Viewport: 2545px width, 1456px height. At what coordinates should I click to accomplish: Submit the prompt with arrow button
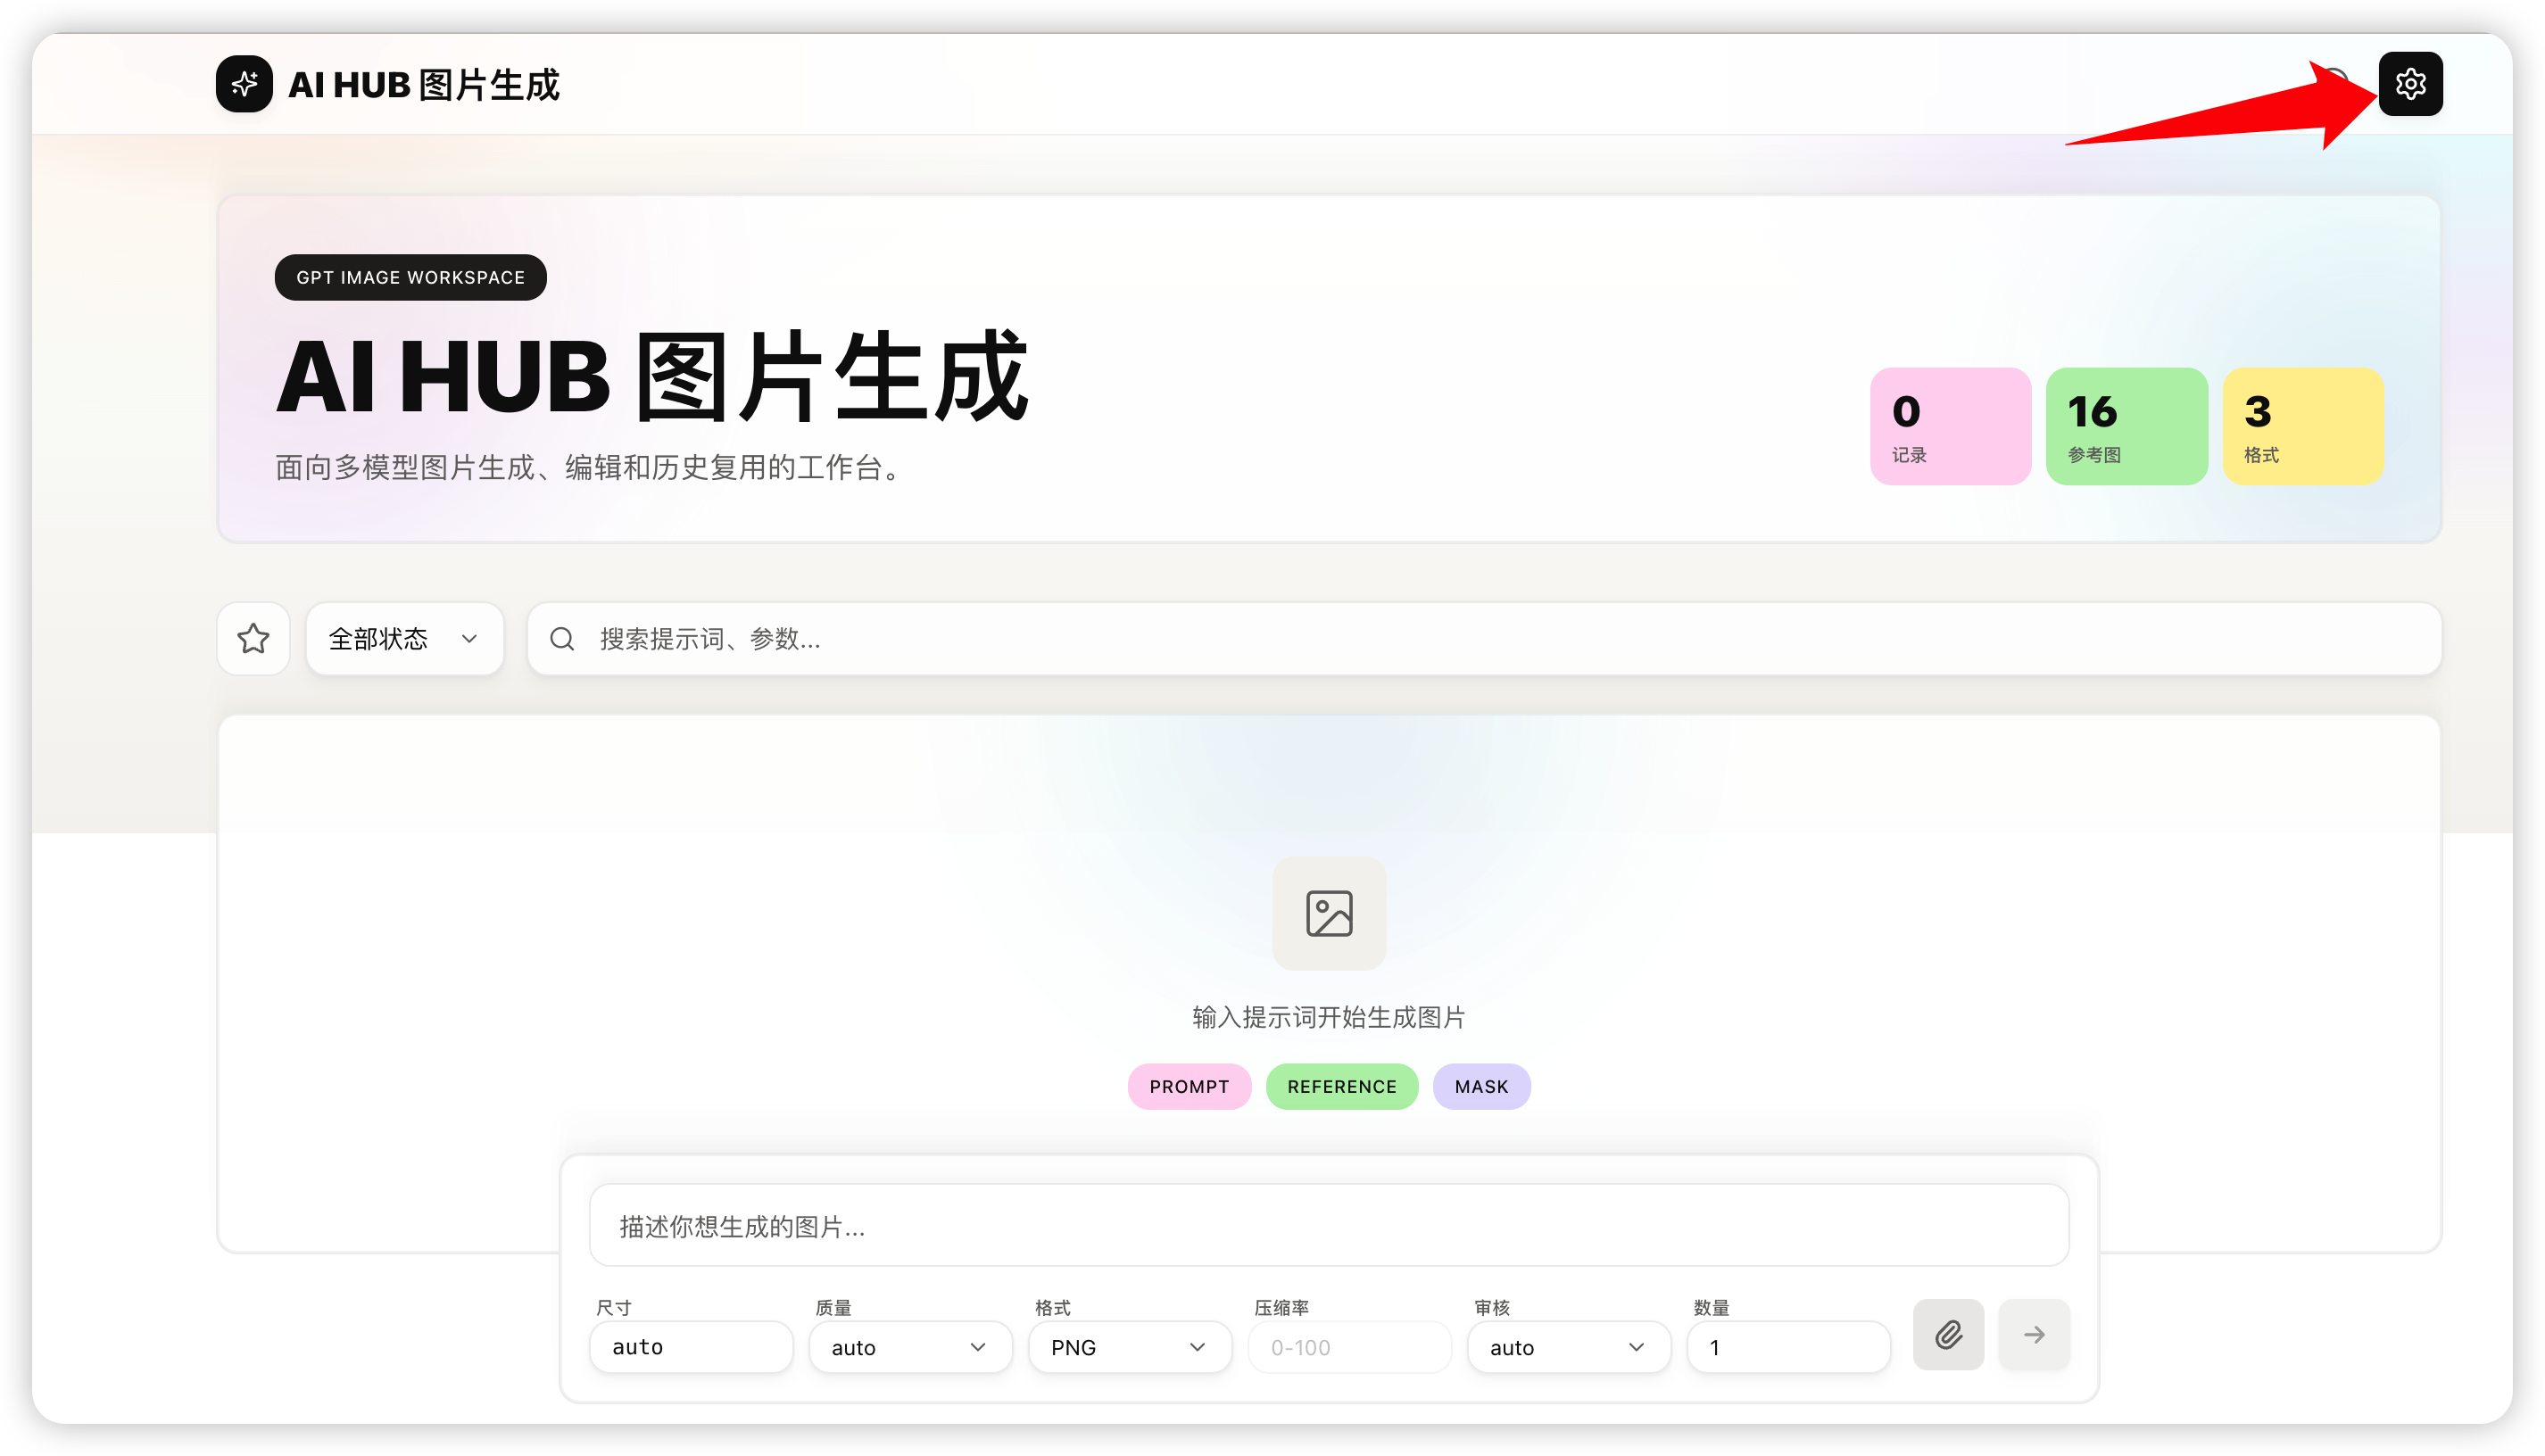coord(2034,1334)
